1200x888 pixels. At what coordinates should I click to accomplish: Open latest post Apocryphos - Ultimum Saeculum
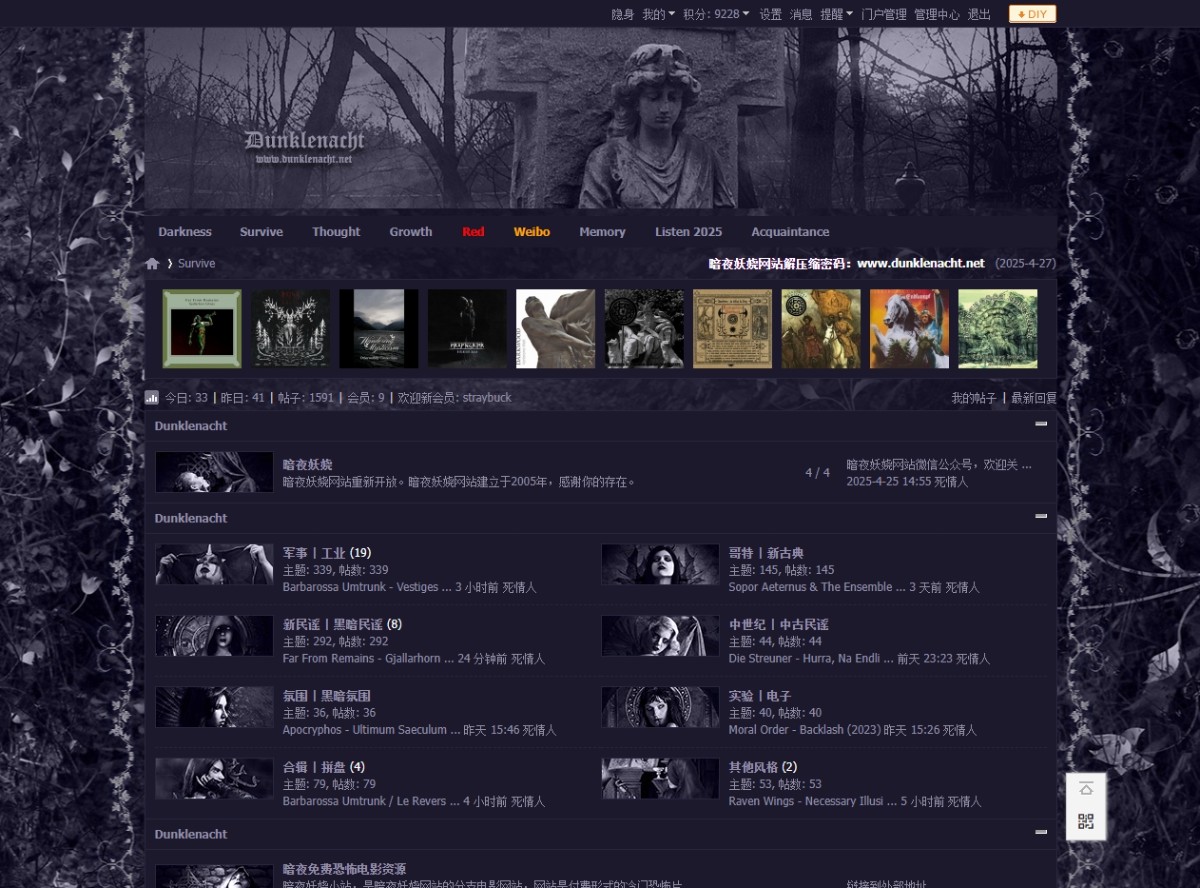pos(371,730)
